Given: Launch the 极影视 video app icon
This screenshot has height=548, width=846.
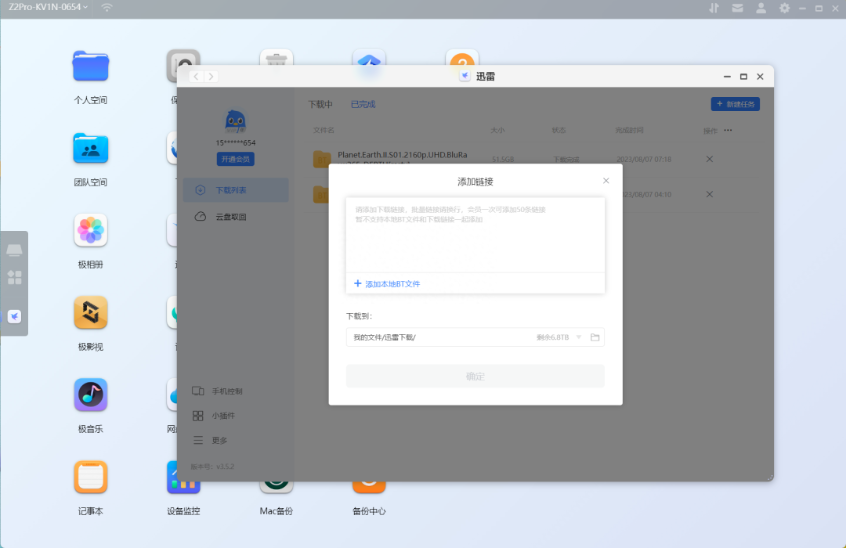Looking at the screenshot, I should coord(91,312).
